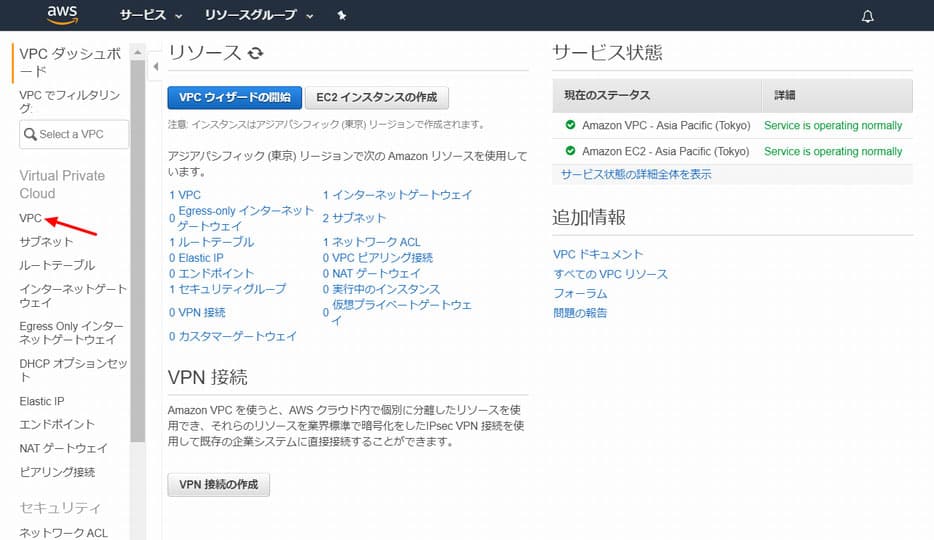This screenshot has height=540, width=934.
Task: Click the Amazon VPC operating normally status text
Action: pyautogui.click(x=833, y=126)
